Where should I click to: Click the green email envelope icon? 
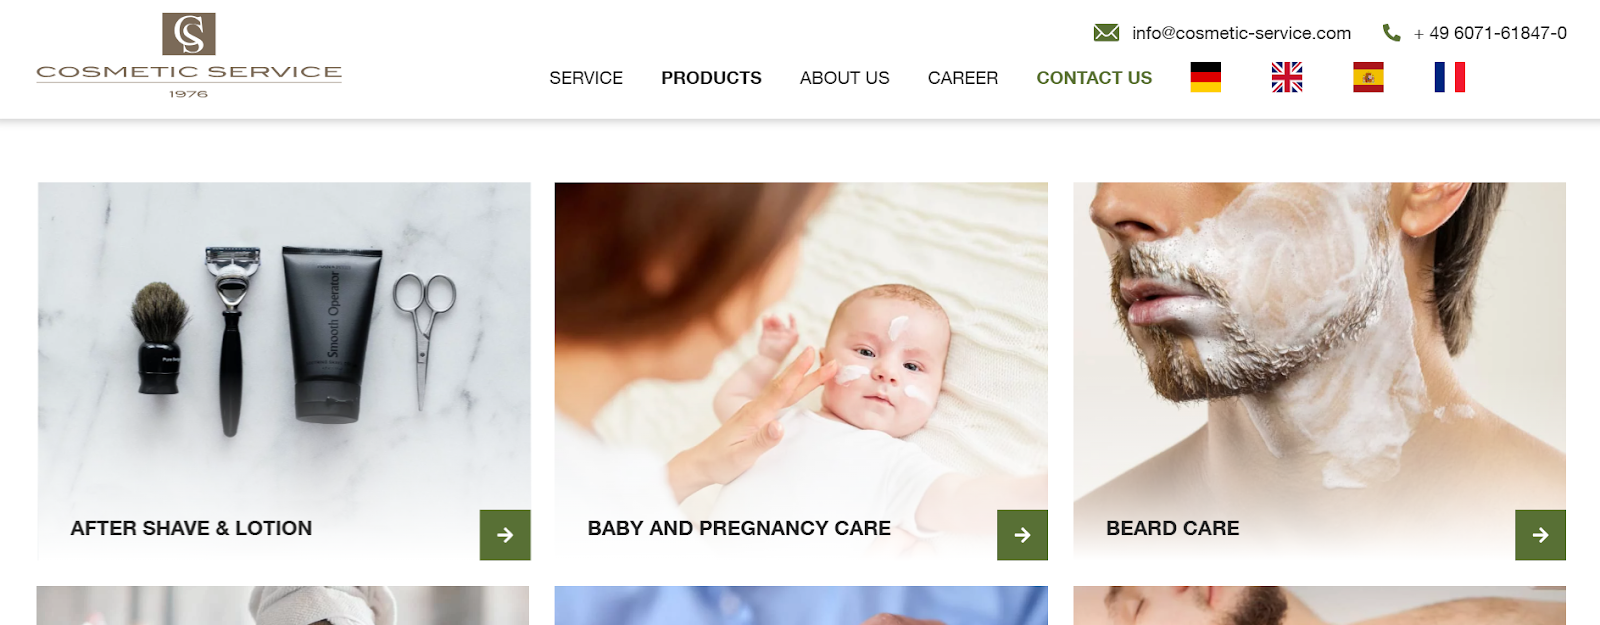1106,33
